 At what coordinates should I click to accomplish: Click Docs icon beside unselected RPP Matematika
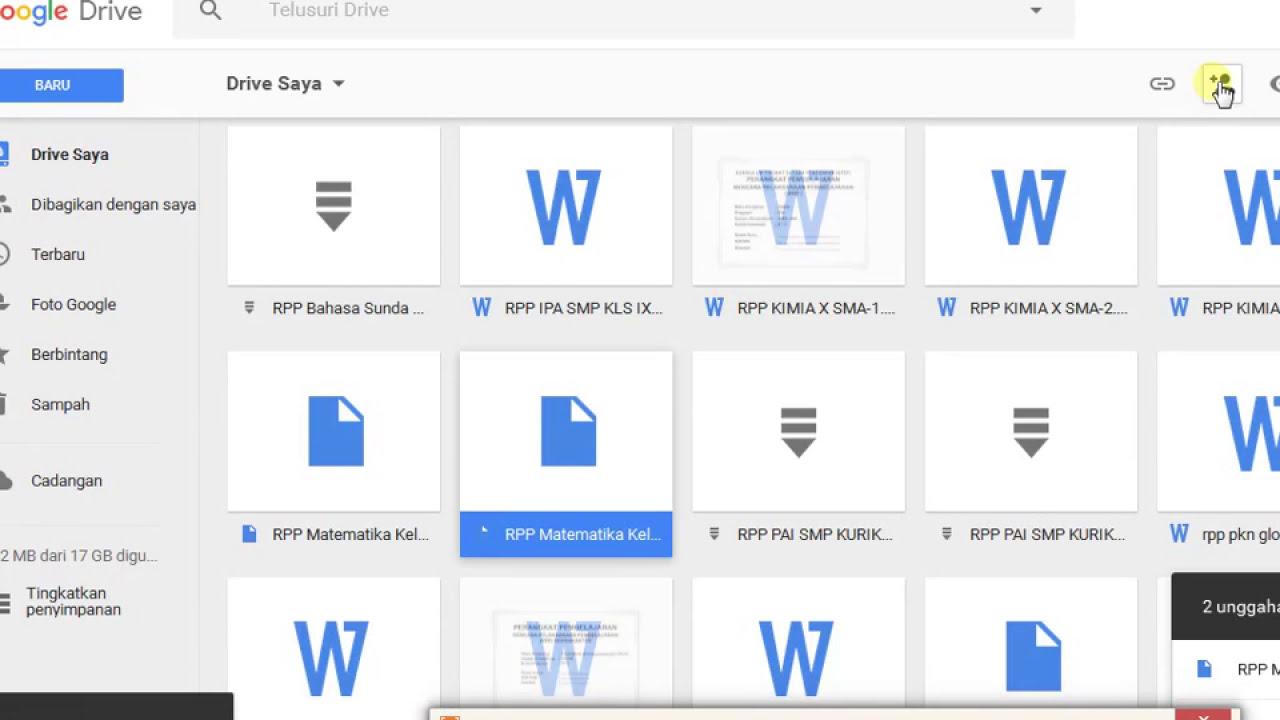(x=250, y=534)
